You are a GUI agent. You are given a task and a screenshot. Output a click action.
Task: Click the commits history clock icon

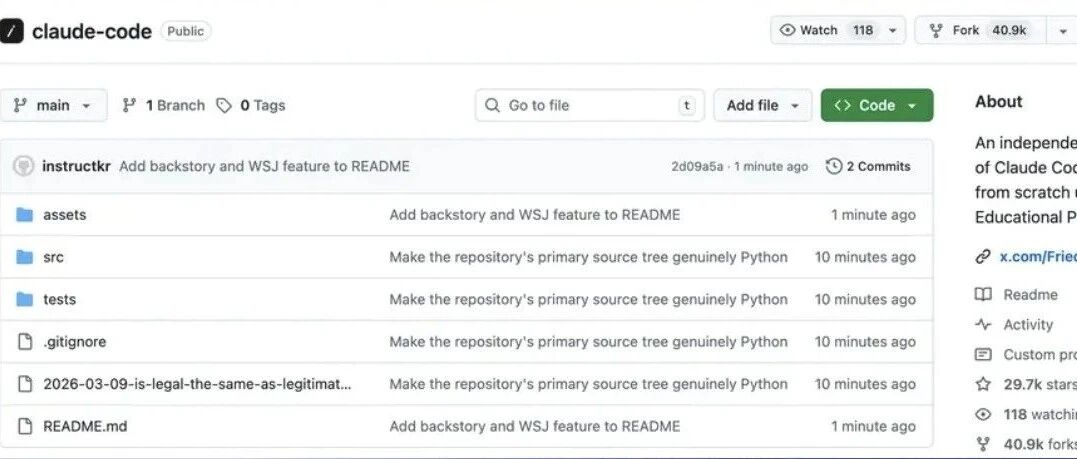coord(834,166)
